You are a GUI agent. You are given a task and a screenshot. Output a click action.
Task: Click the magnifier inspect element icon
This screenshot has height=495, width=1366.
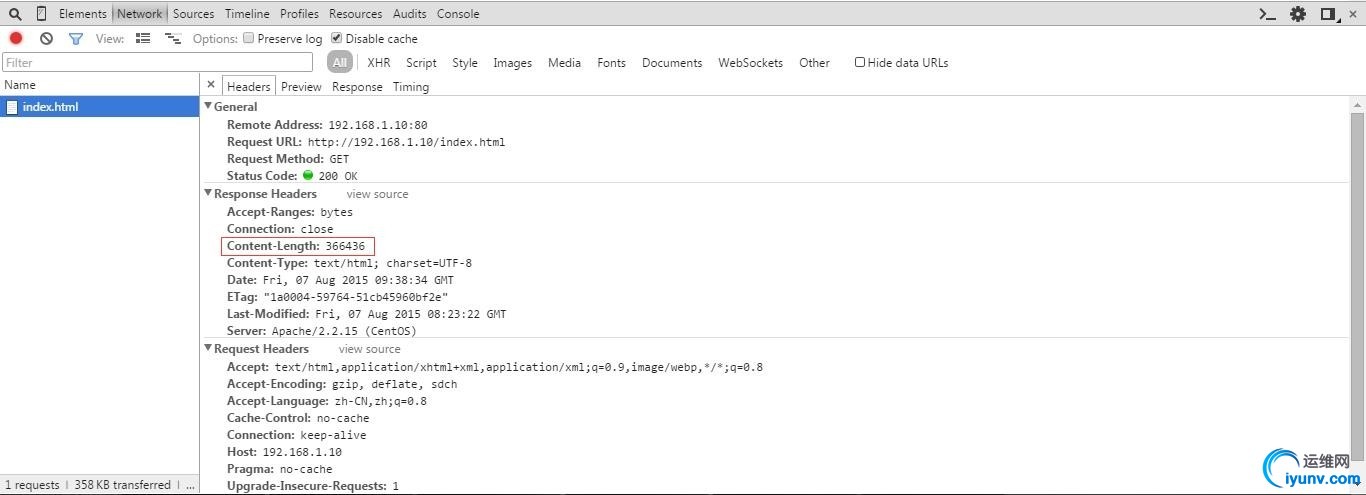click(15, 14)
